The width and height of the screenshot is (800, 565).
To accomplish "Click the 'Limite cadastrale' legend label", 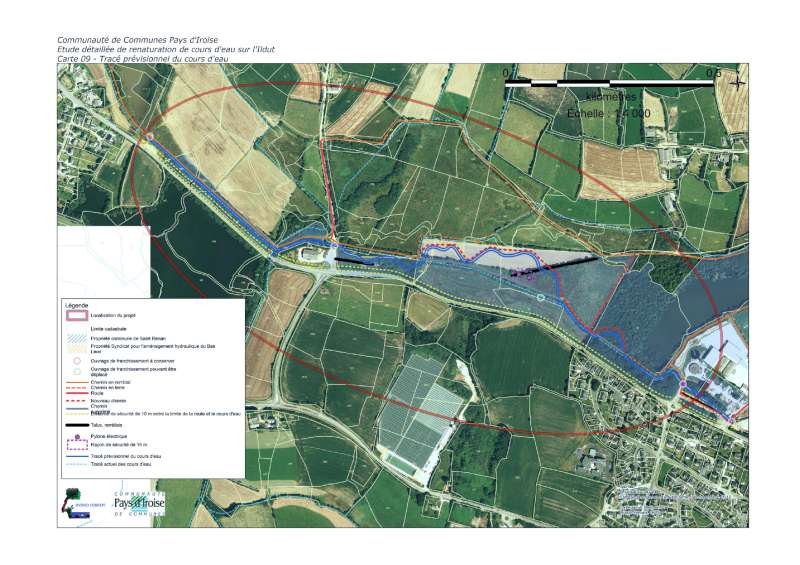I will [x=107, y=328].
